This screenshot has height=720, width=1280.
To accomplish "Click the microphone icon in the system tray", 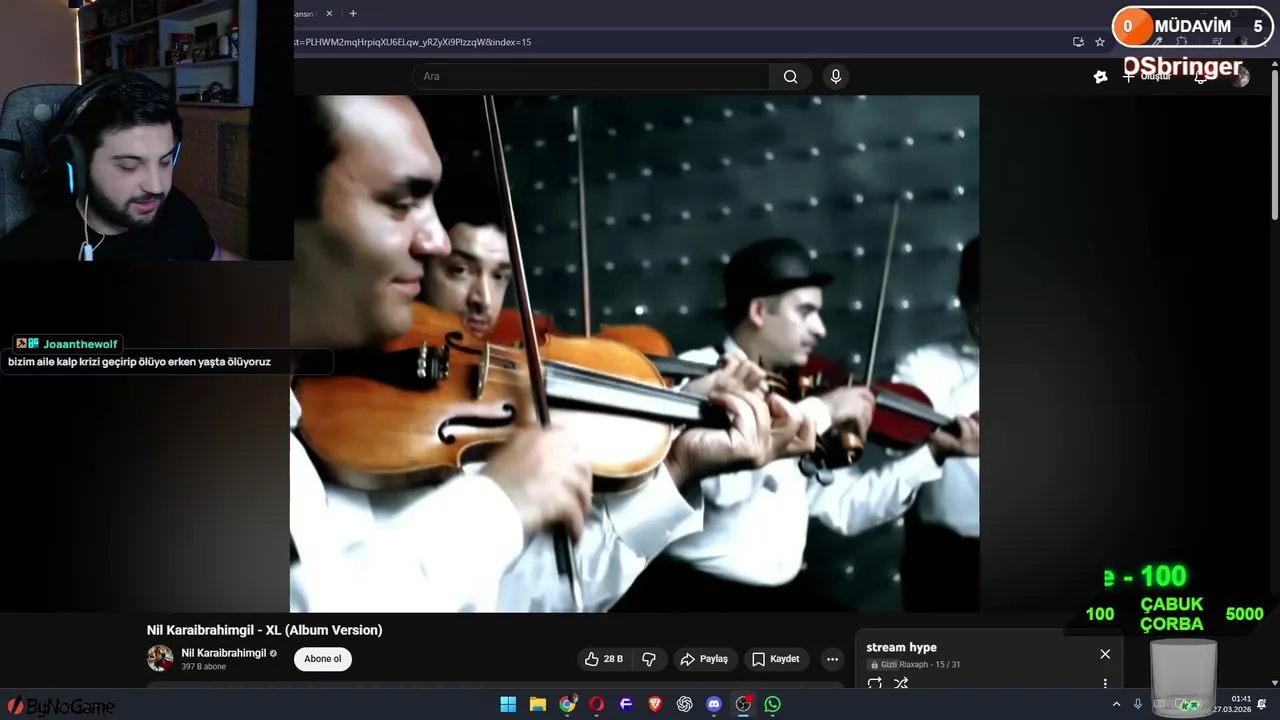I will pos(1138,704).
